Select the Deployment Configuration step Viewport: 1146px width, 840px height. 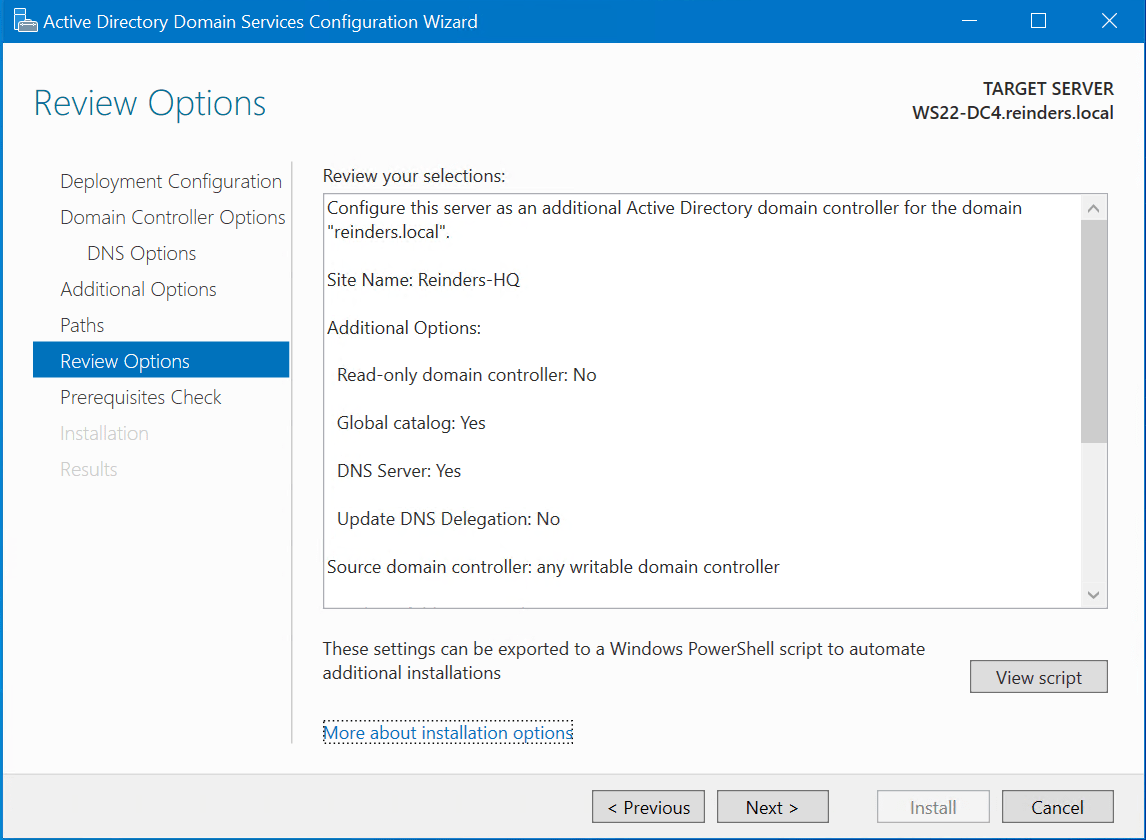point(170,181)
